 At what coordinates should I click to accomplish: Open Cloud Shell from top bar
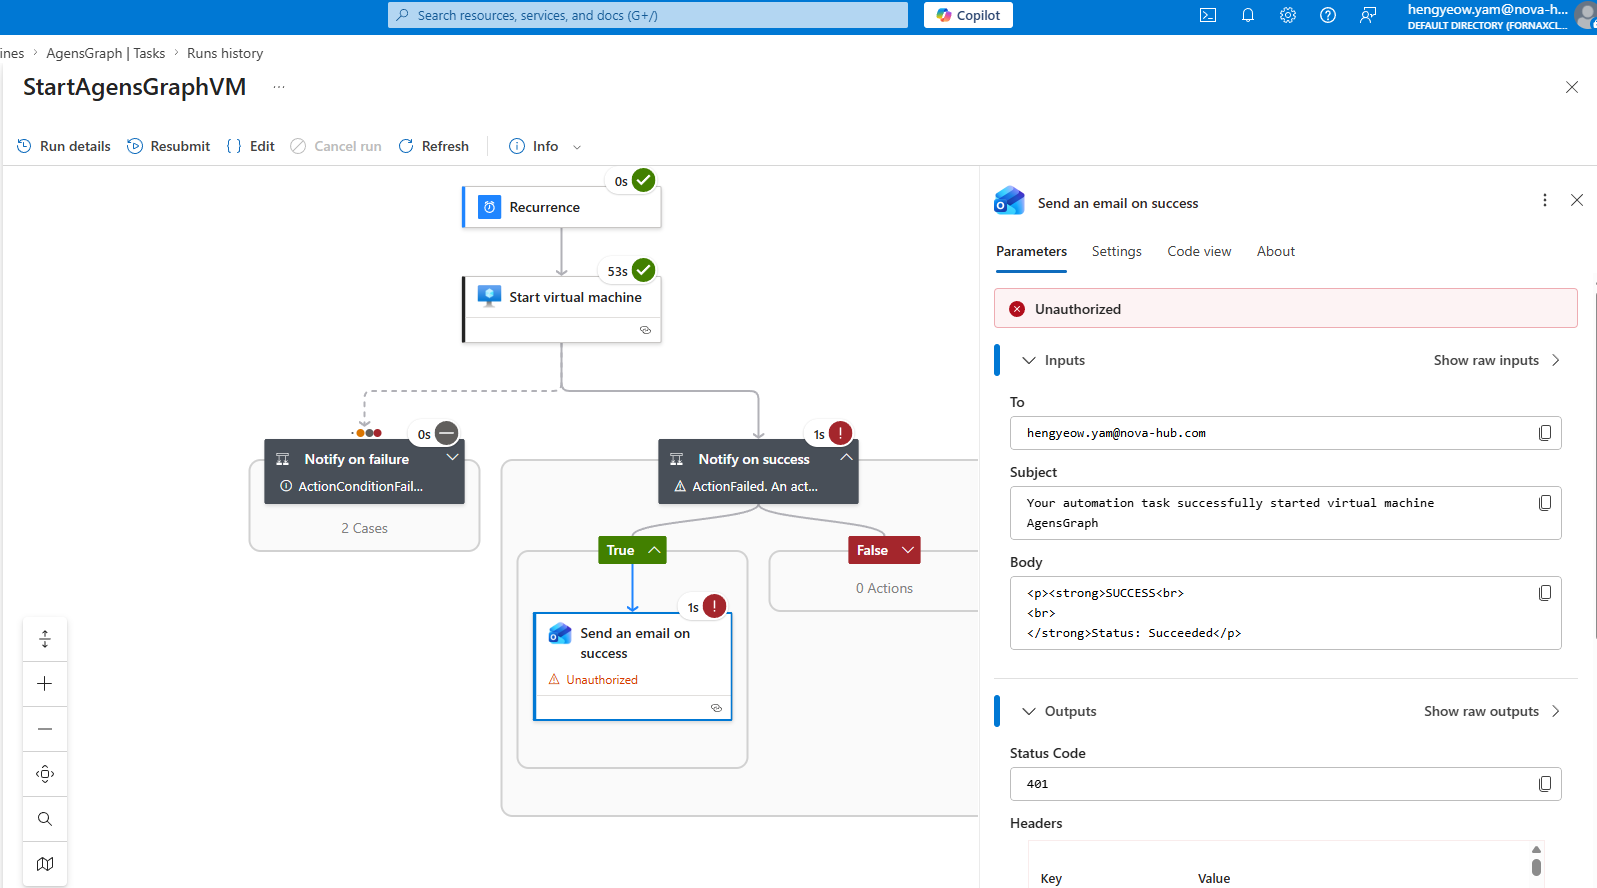pos(1208,15)
